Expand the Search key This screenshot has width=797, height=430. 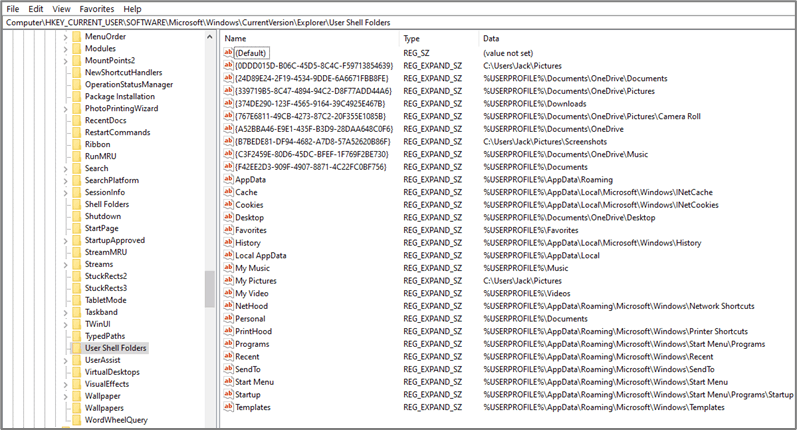click(x=65, y=169)
